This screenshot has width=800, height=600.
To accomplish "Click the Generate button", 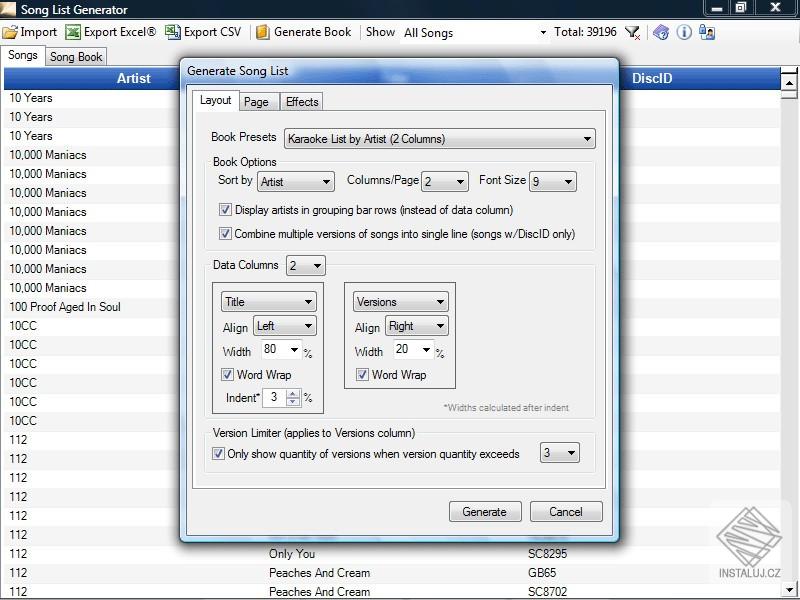I will point(485,512).
